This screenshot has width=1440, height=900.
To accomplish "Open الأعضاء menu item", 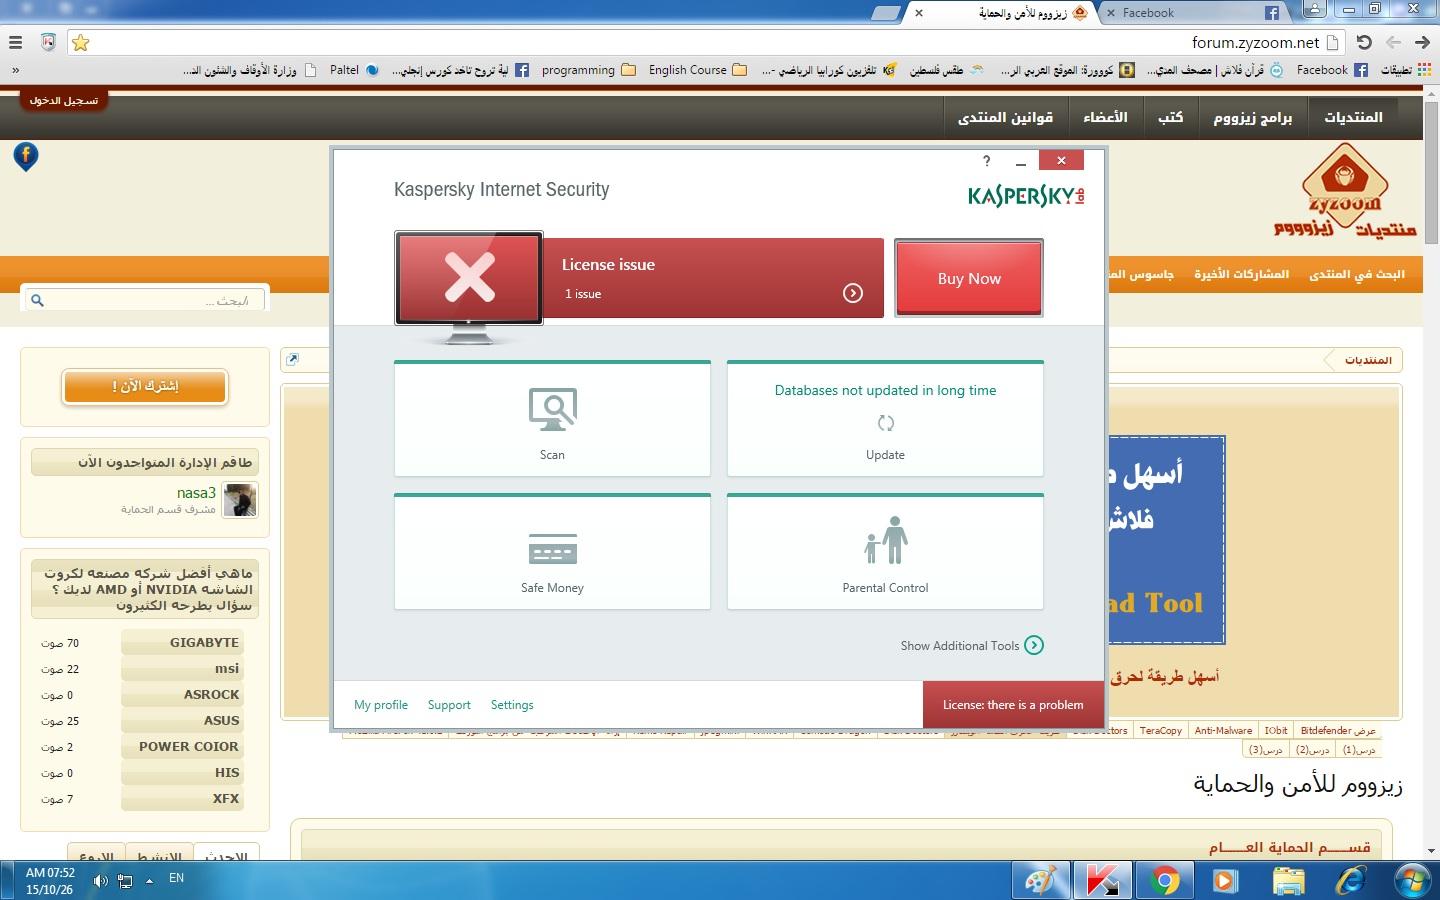I will [x=1105, y=117].
